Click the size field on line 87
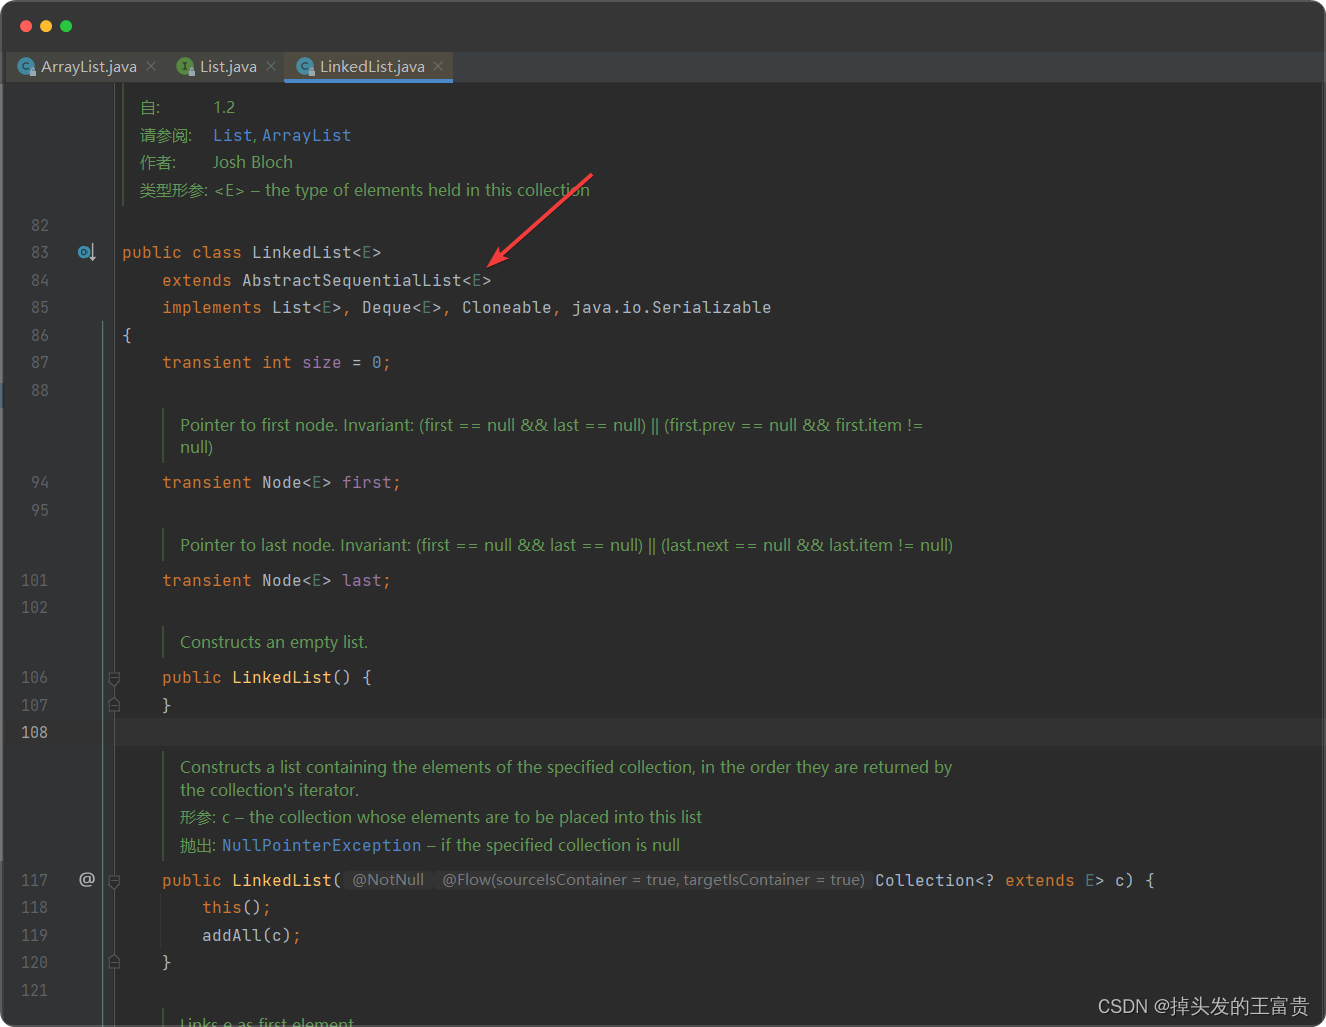 tap(321, 362)
